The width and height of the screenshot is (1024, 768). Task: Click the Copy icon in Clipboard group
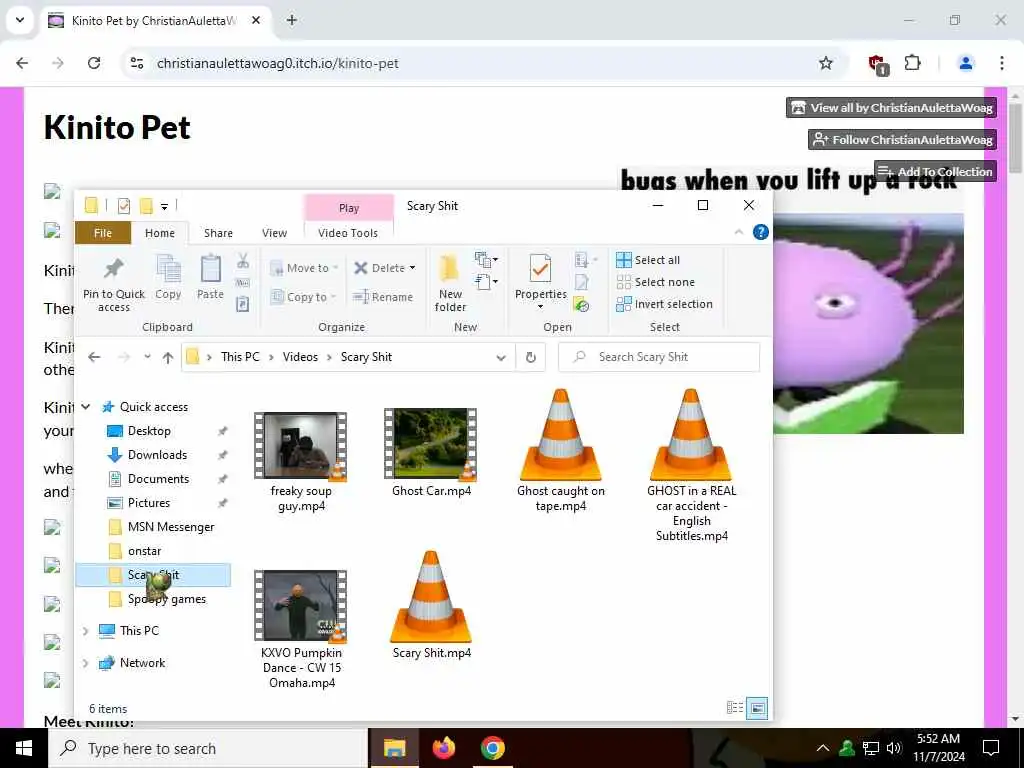pyautogui.click(x=168, y=268)
